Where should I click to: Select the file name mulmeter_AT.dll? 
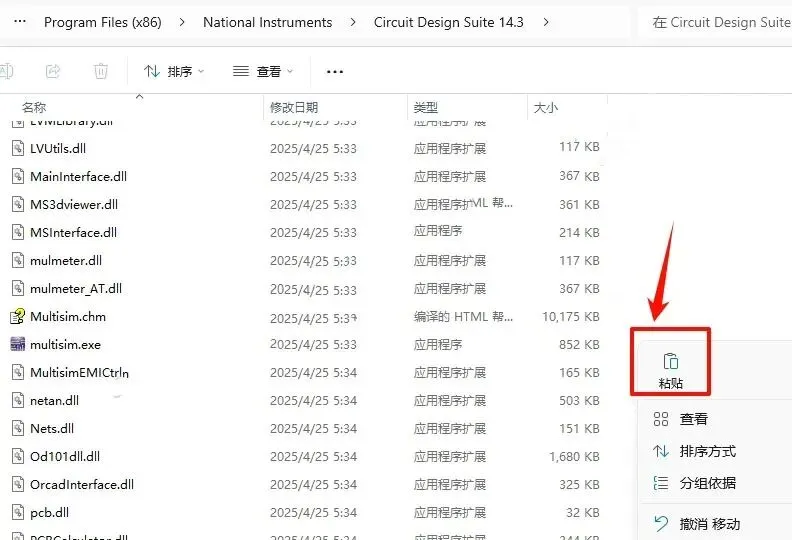pos(76,288)
